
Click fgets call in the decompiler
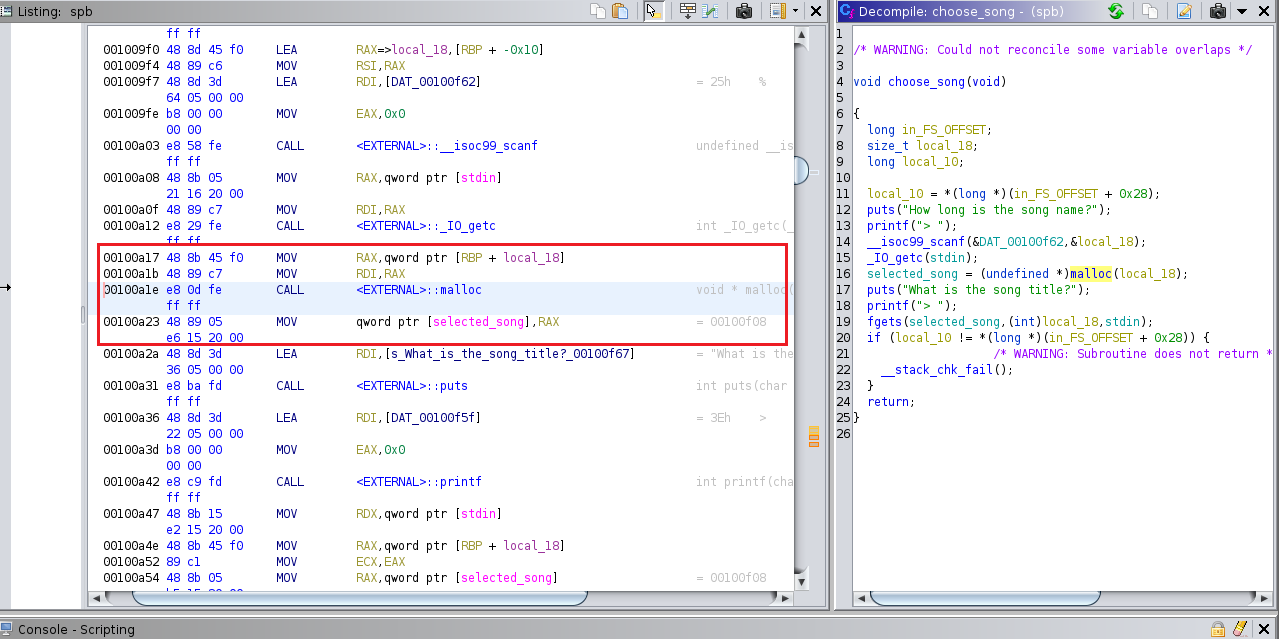coord(884,322)
